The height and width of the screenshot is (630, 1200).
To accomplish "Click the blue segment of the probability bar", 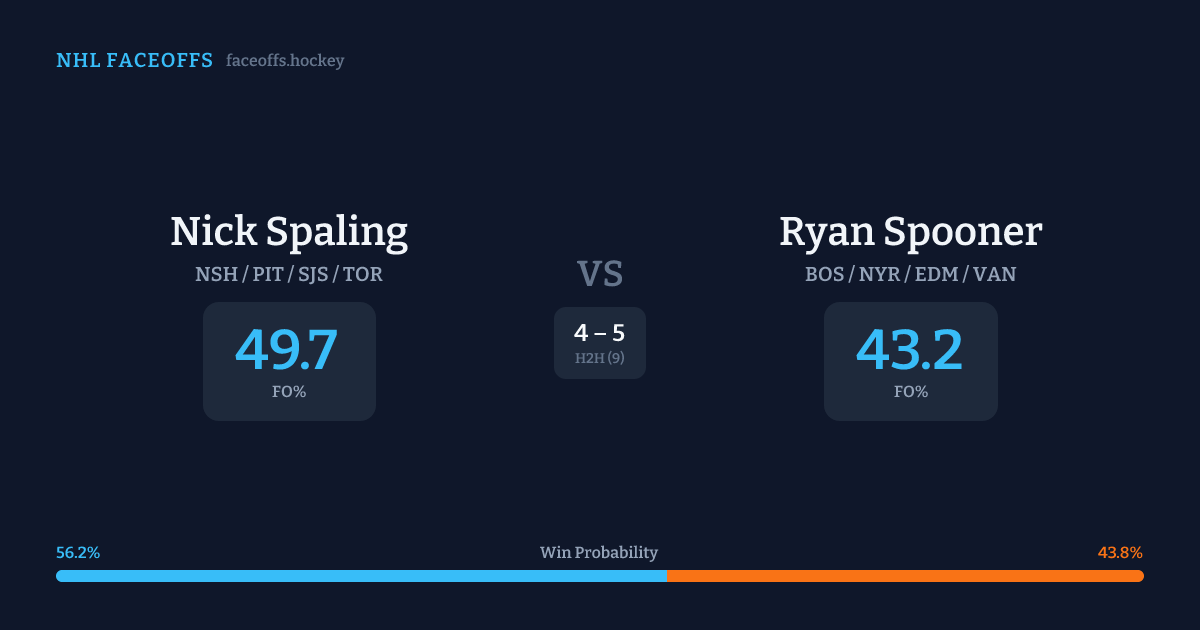I will pyautogui.click(x=360, y=576).
